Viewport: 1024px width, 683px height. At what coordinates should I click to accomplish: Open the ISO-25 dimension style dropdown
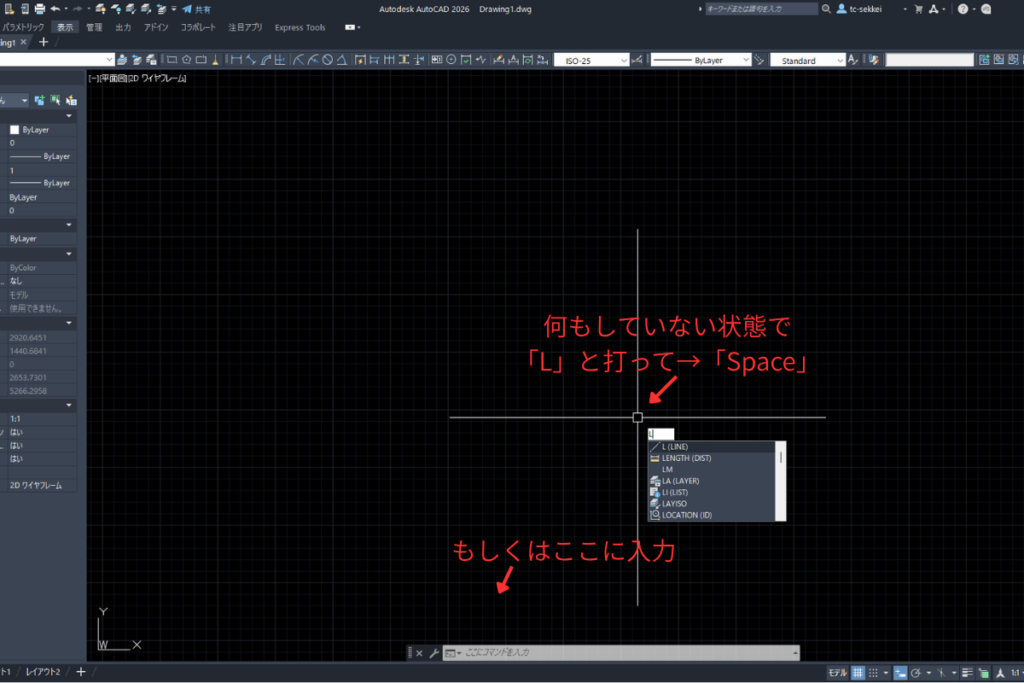(x=591, y=60)
